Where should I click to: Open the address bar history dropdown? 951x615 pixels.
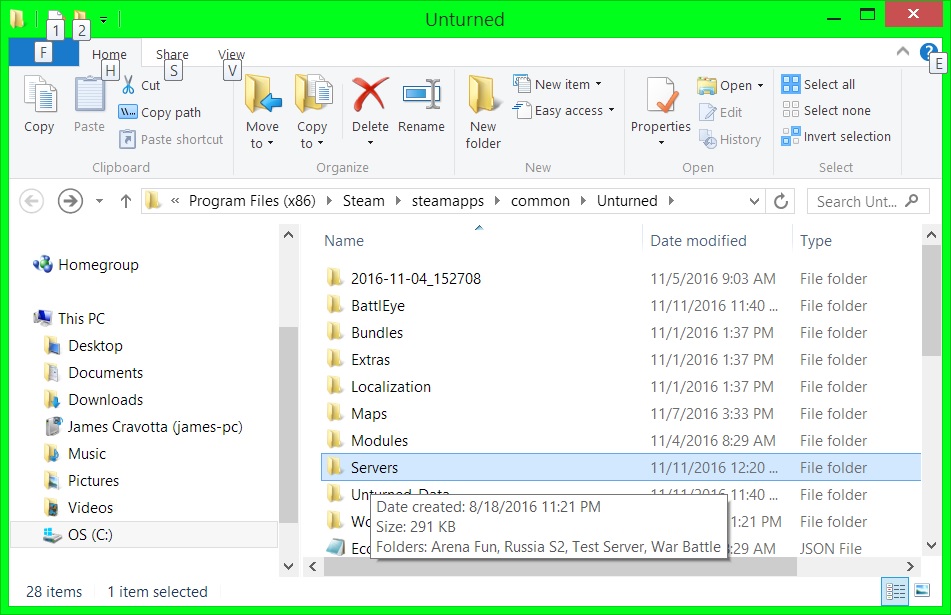click(754, 201)
